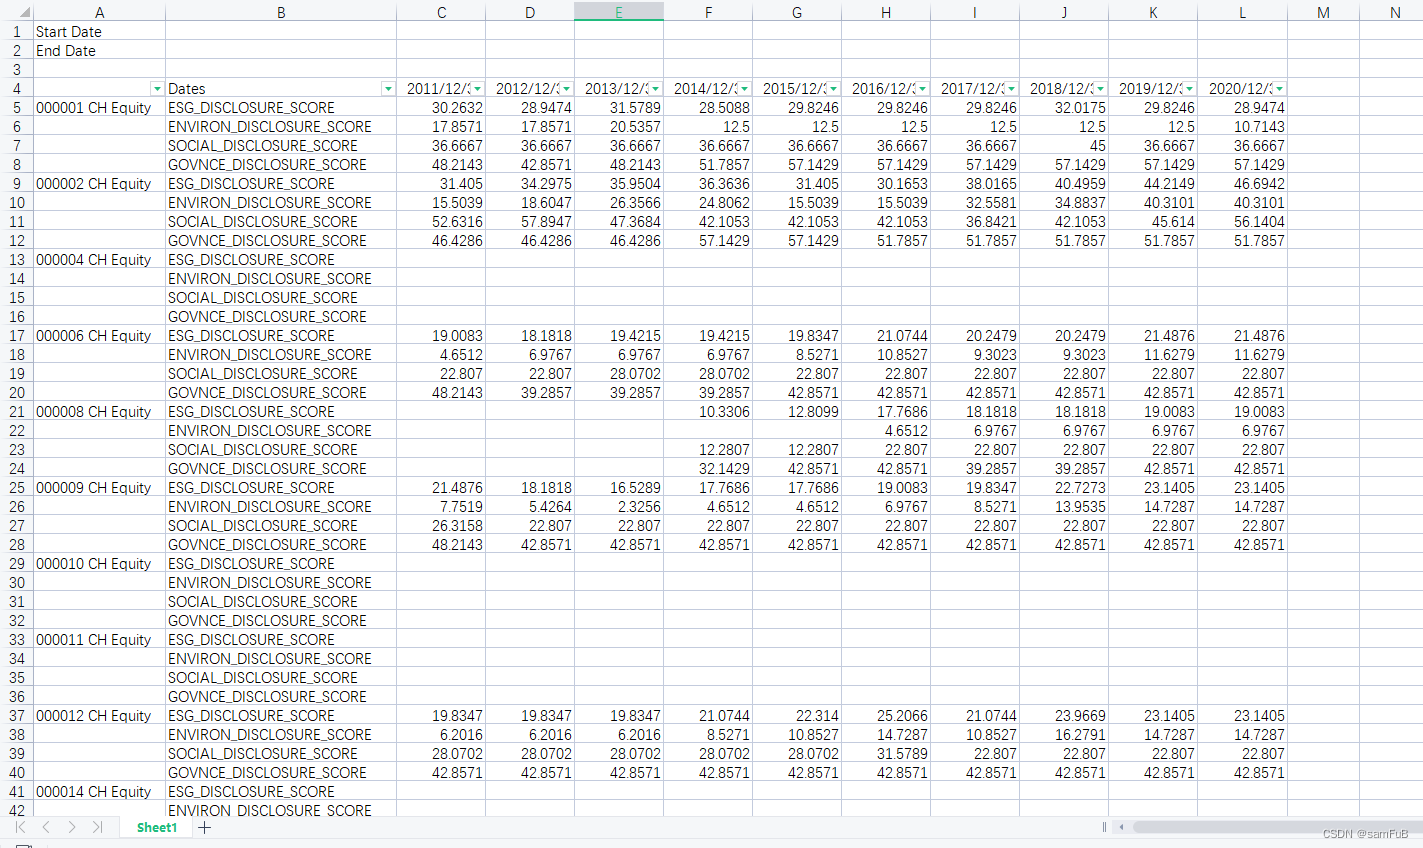
Task: Click horizontal scrollbar left arrow
Action: point(1122,827)
